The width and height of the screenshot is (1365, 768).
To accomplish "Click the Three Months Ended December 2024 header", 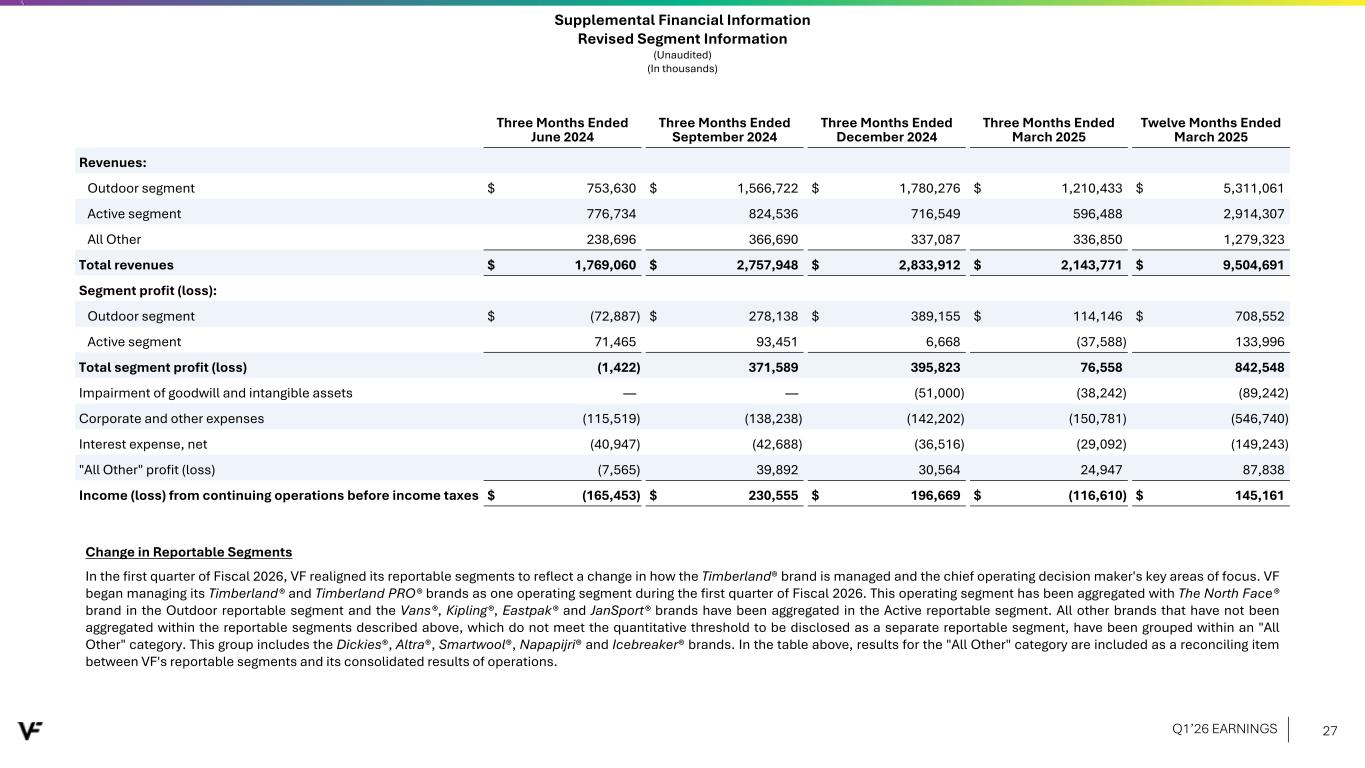I will [x=886, y=130].
